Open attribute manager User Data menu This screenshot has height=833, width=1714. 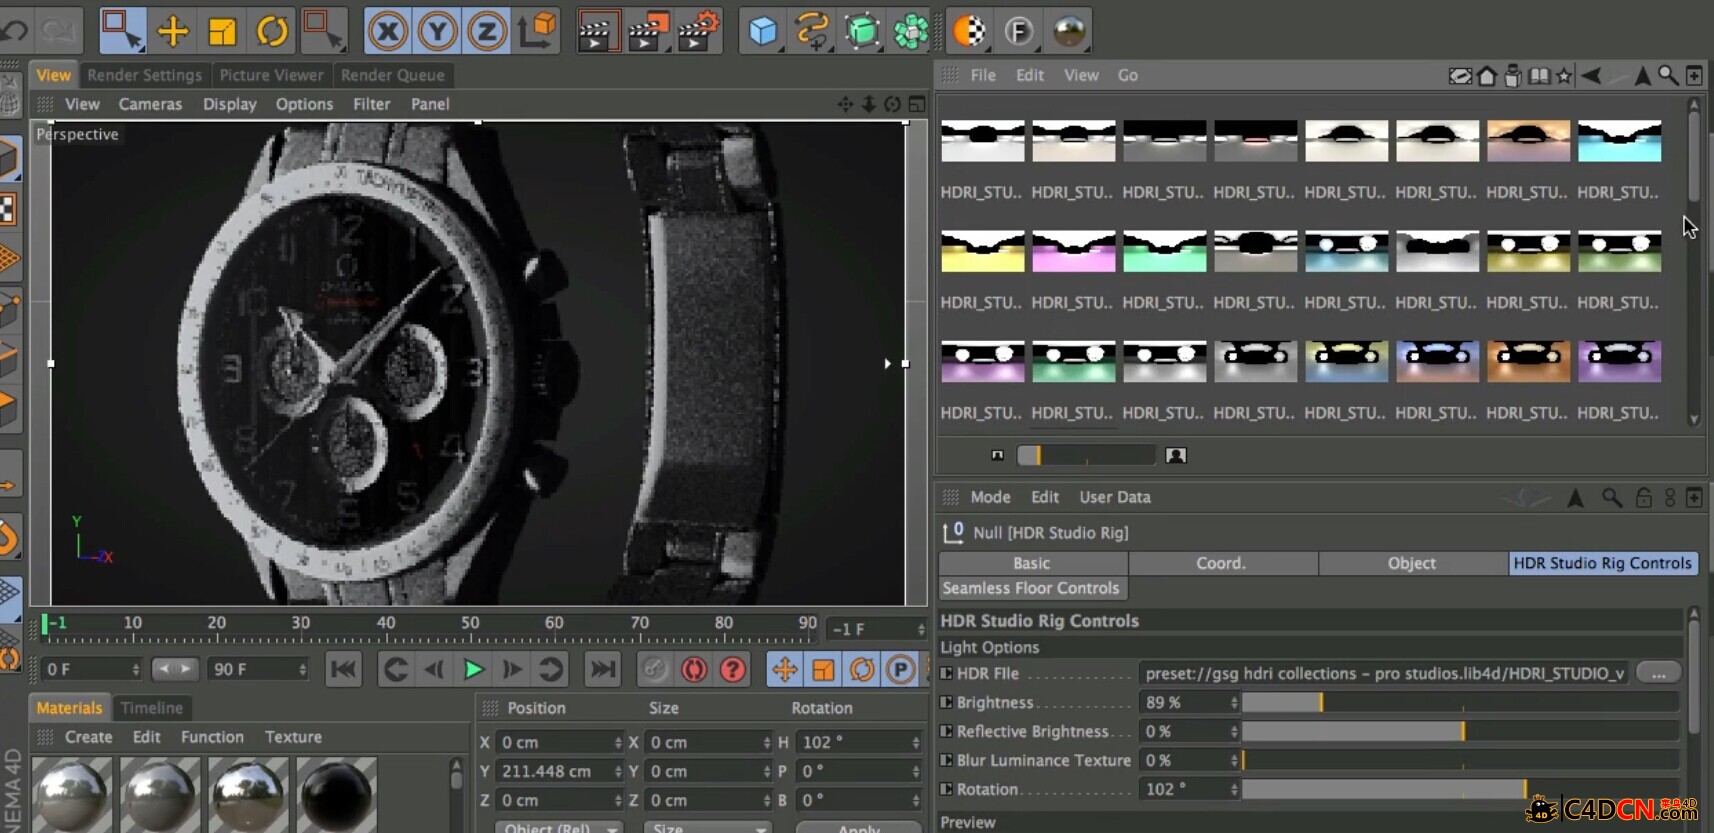click(x=1115, y=497)
